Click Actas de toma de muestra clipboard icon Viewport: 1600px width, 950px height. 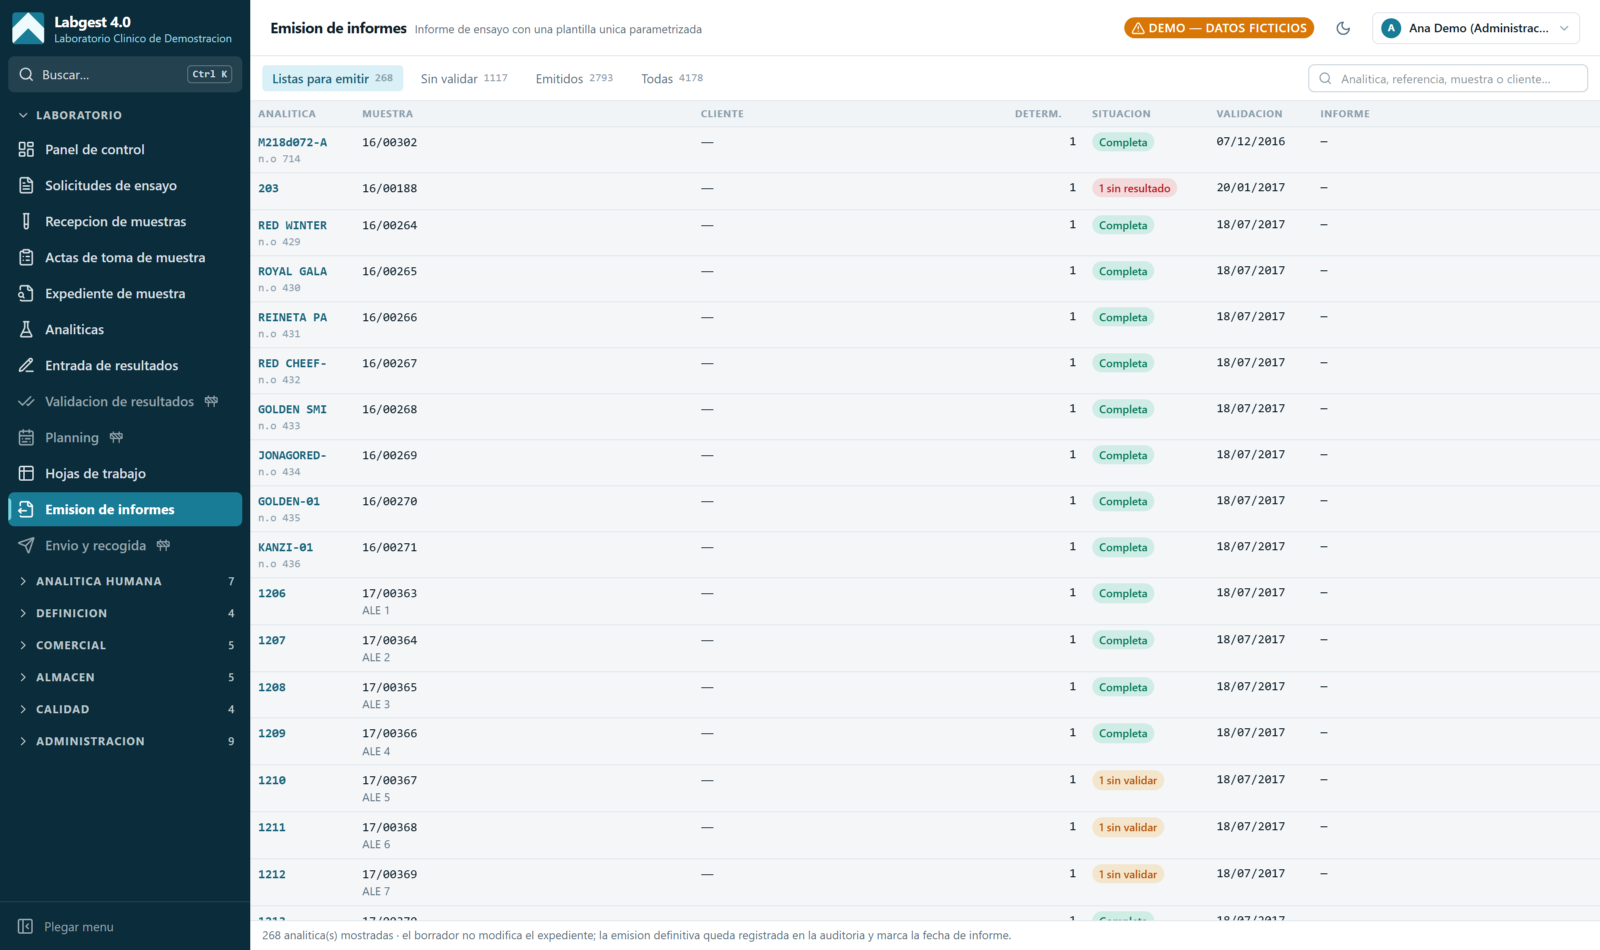click(x=26, y=257)
